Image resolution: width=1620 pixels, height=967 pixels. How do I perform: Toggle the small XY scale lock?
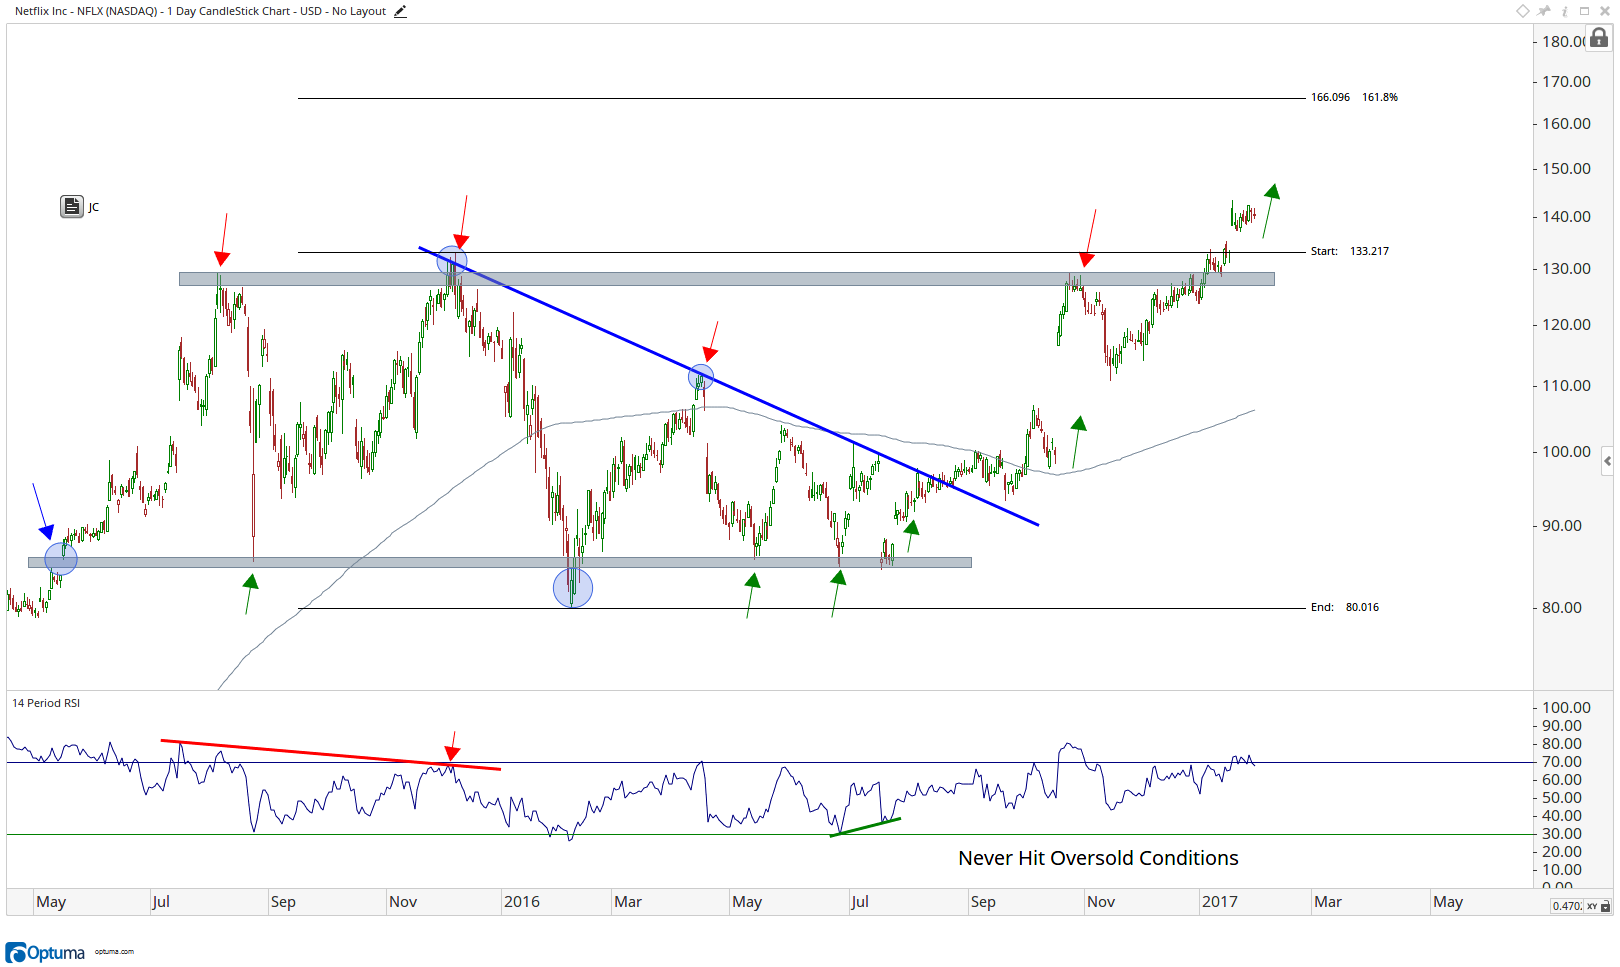point(1606,906)
